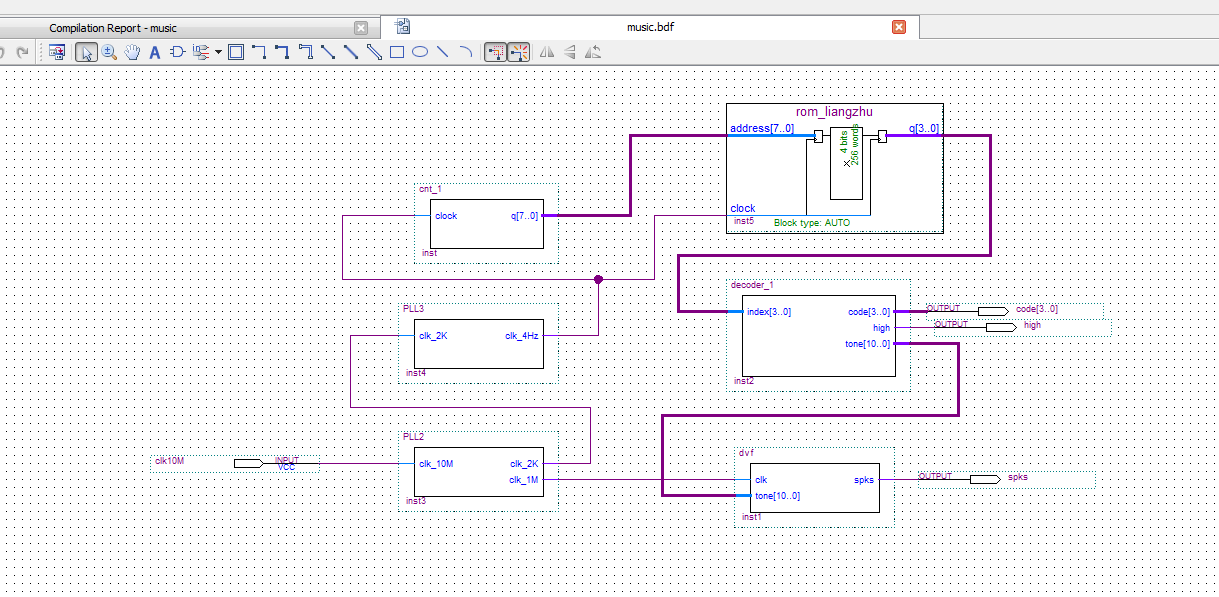1219x597 pixels.
Task: Select the clk10M input pin
Action: tap(248, 463)
